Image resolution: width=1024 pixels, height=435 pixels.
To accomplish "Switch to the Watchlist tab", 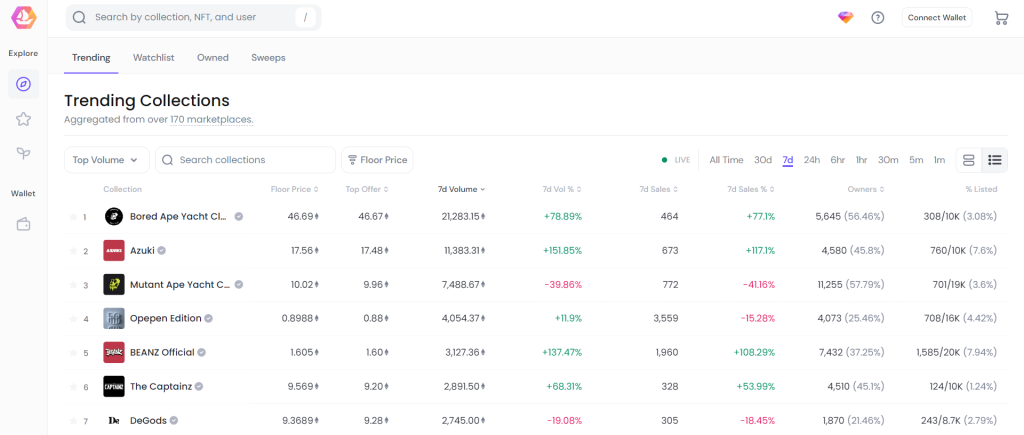I will (x=154, y=58).
